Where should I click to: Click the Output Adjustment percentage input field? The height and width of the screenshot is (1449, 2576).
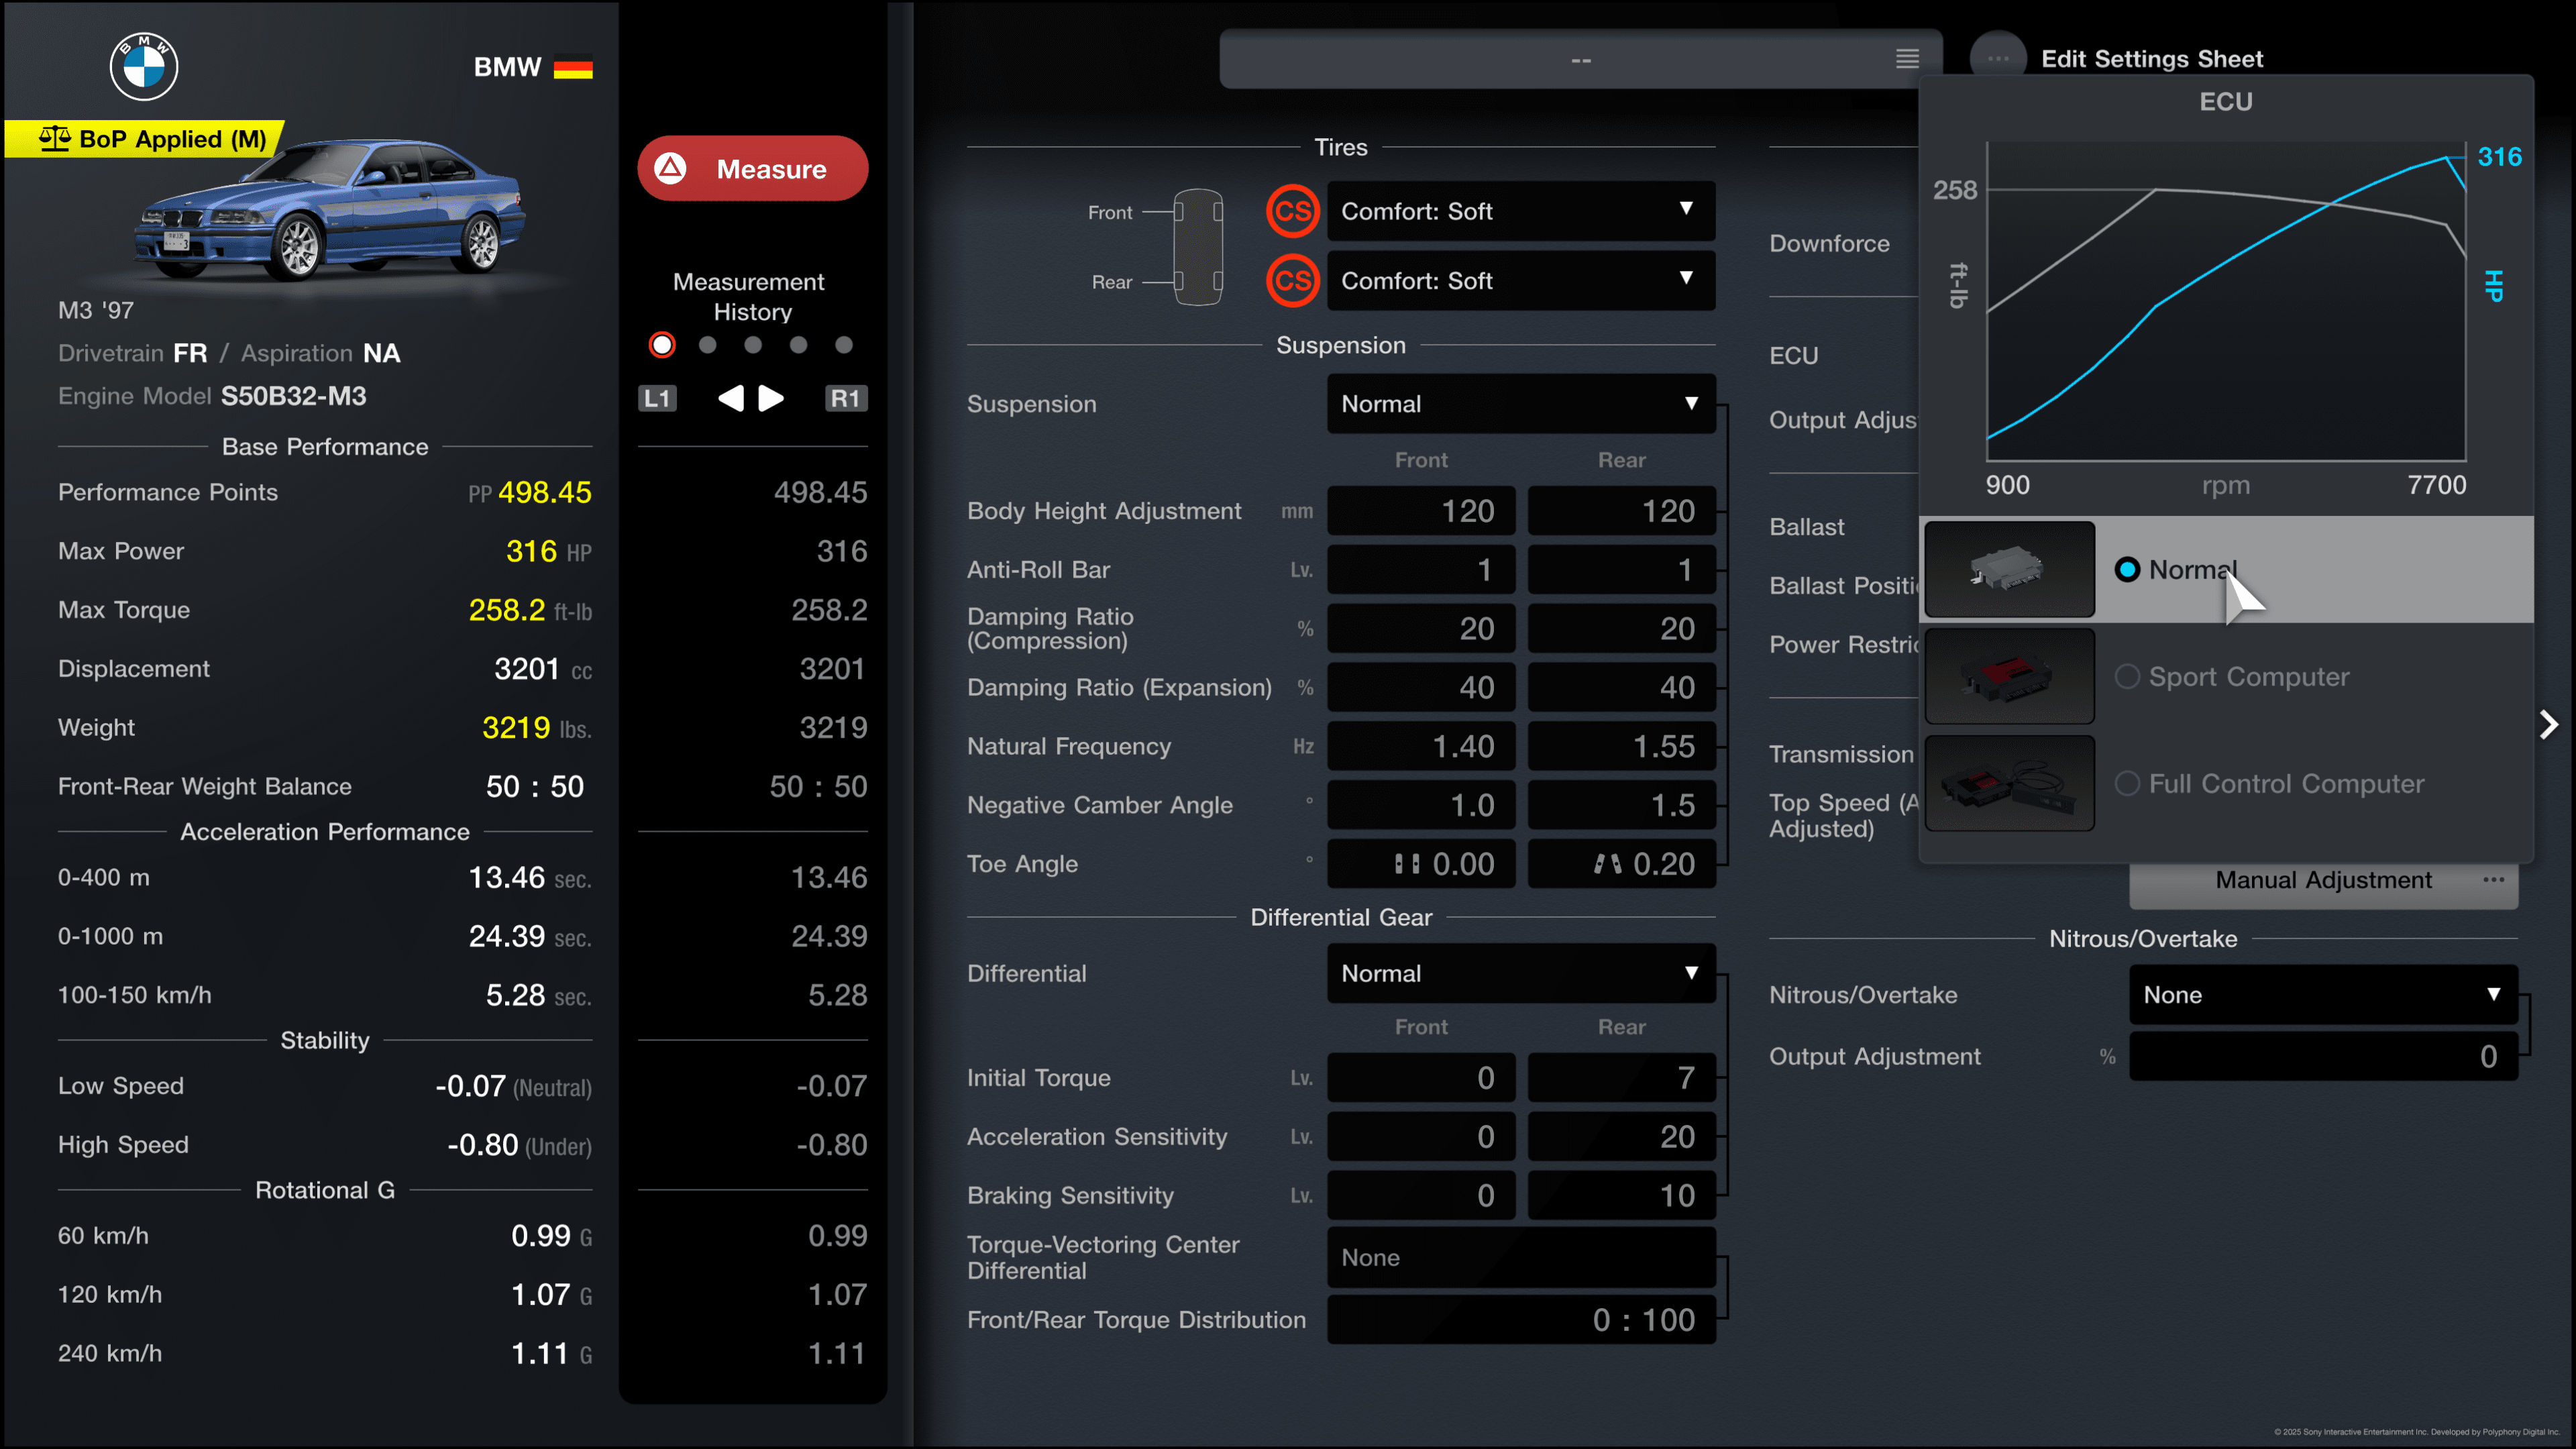pos(2320,1057)
